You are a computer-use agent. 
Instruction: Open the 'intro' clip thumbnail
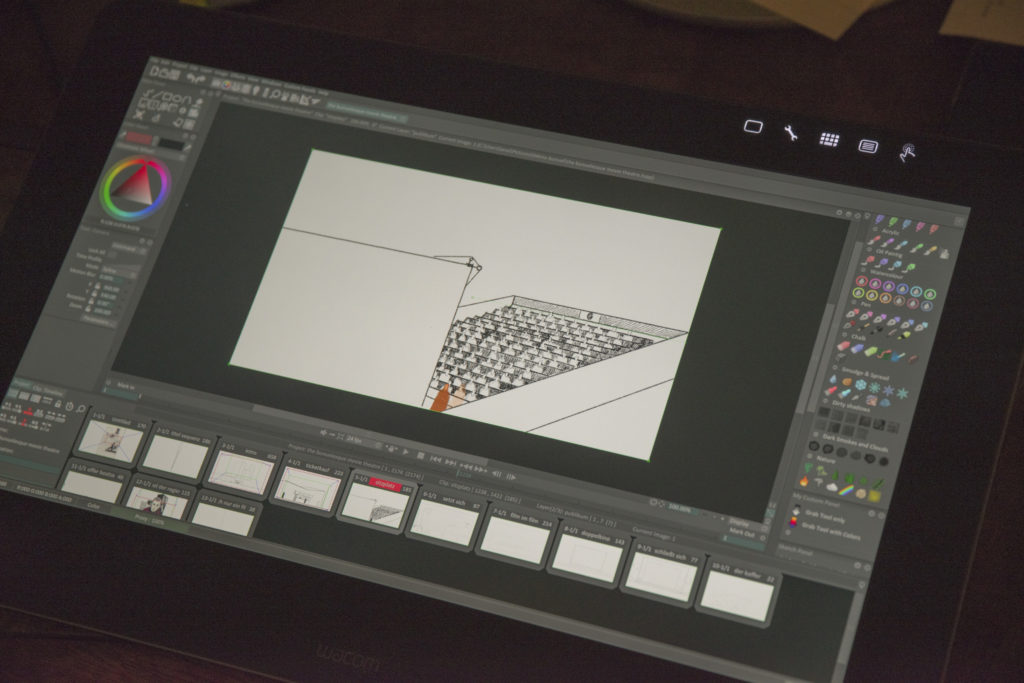click(x=241, y=473)
